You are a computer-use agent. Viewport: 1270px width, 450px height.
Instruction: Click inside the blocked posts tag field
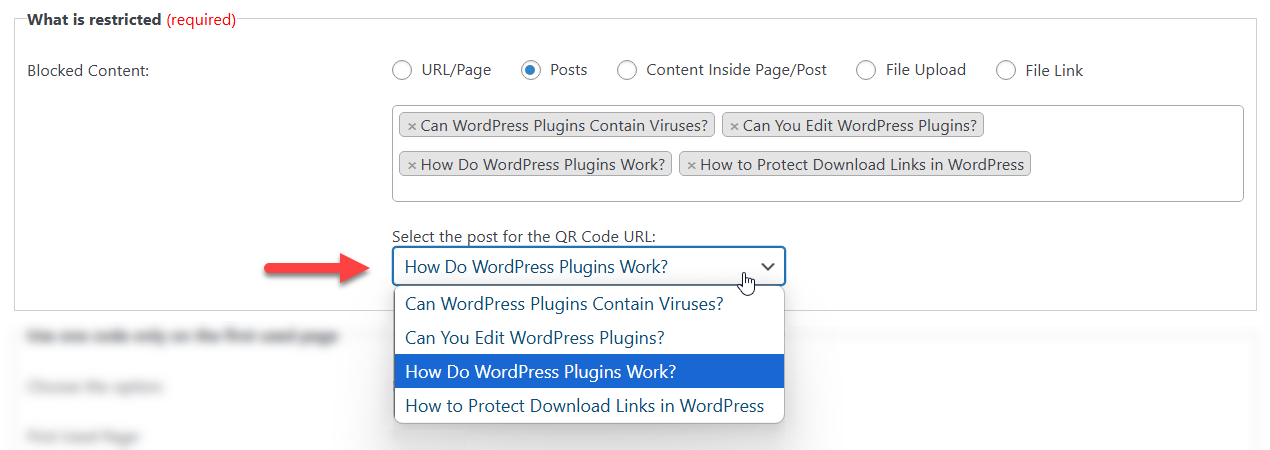tap(817, 153)
